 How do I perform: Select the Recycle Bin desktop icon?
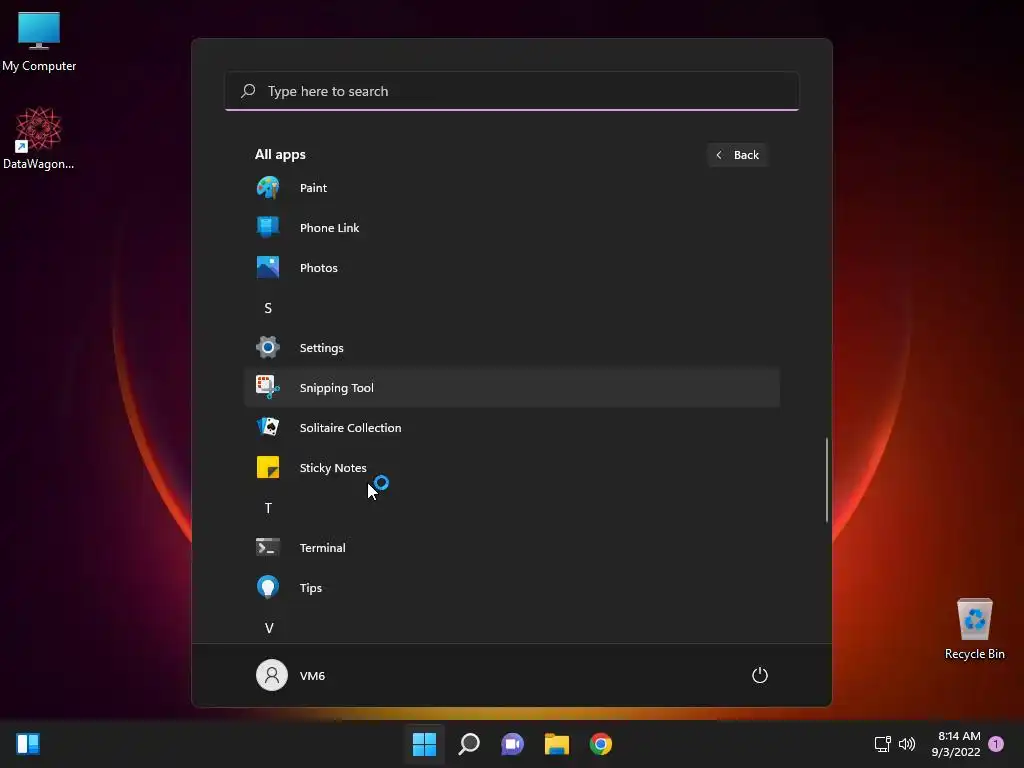974,629
